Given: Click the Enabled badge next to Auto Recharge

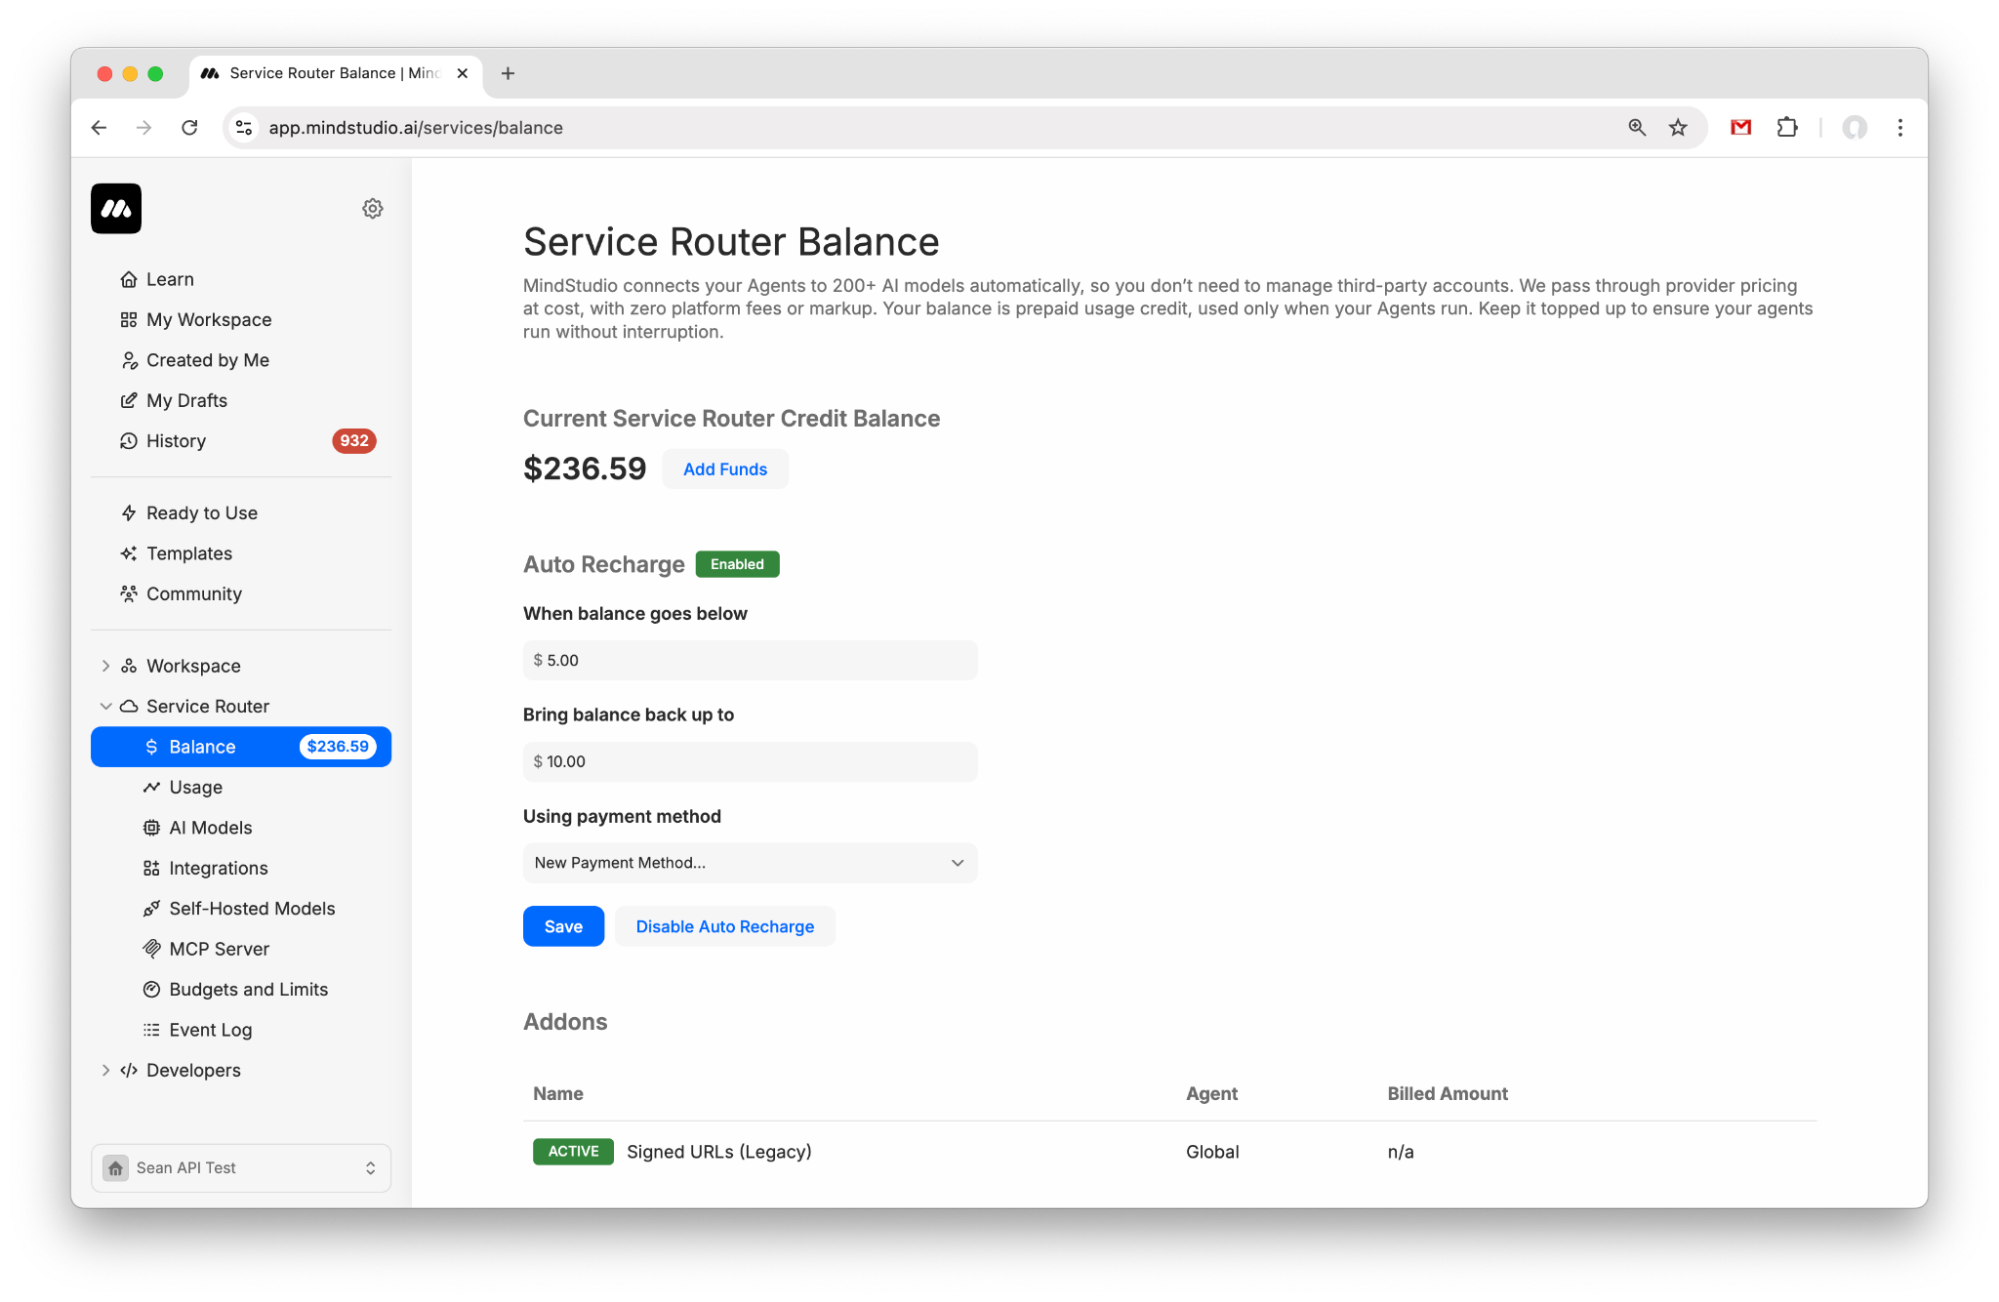Looking at the screenshot, I should [x=737, y=563].
